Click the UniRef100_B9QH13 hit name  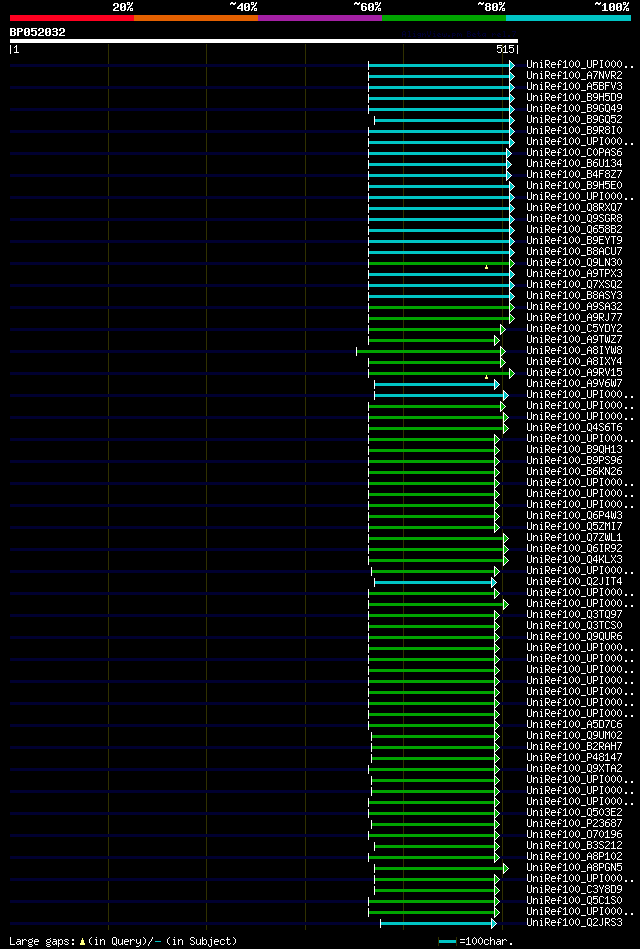[x=574, y=450]
